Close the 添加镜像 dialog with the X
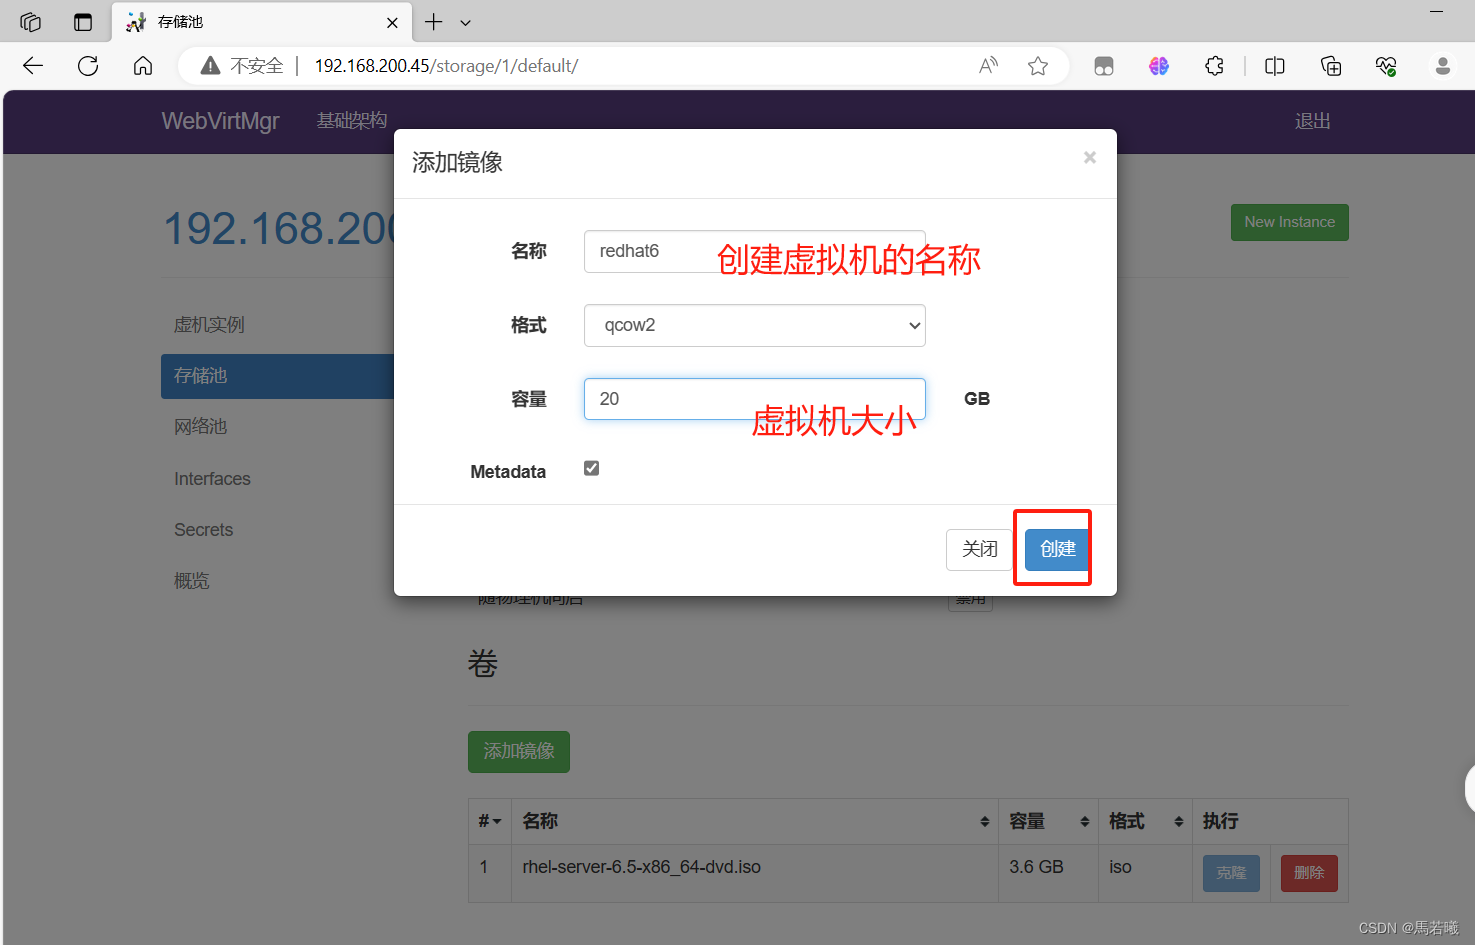 pyautogui.click(x=1090, y=157)
